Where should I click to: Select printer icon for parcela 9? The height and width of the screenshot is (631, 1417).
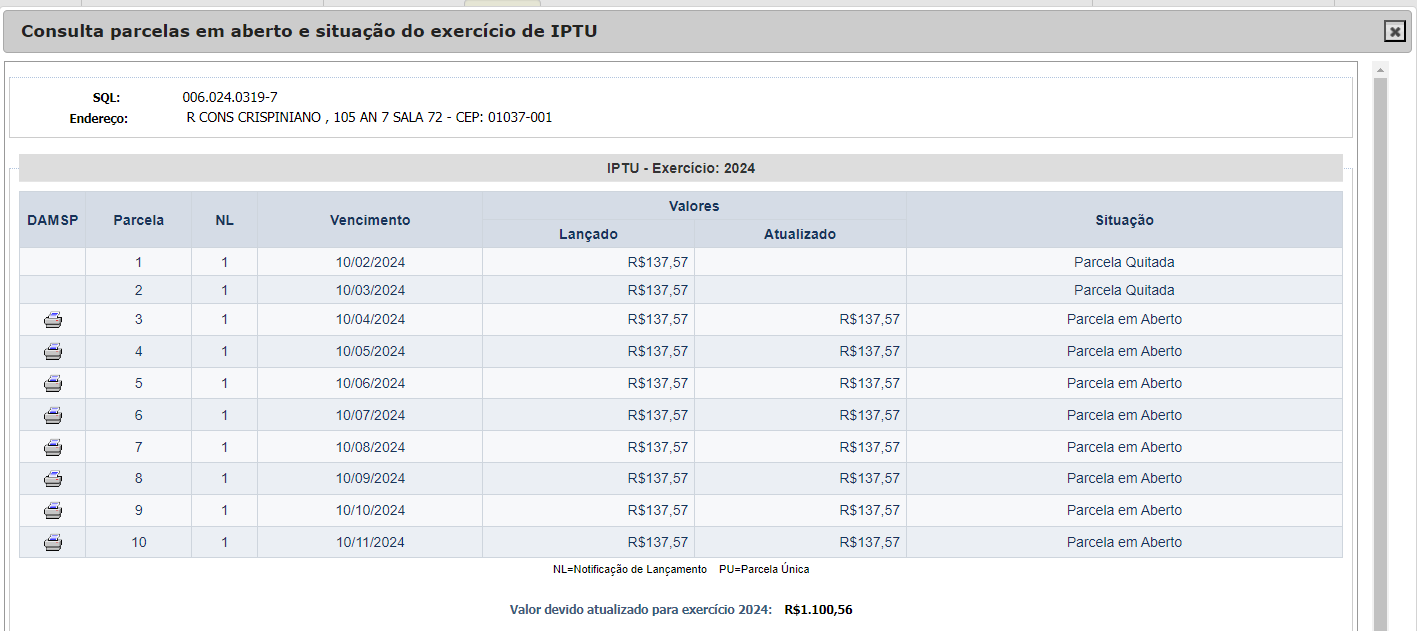pos(53,511)
